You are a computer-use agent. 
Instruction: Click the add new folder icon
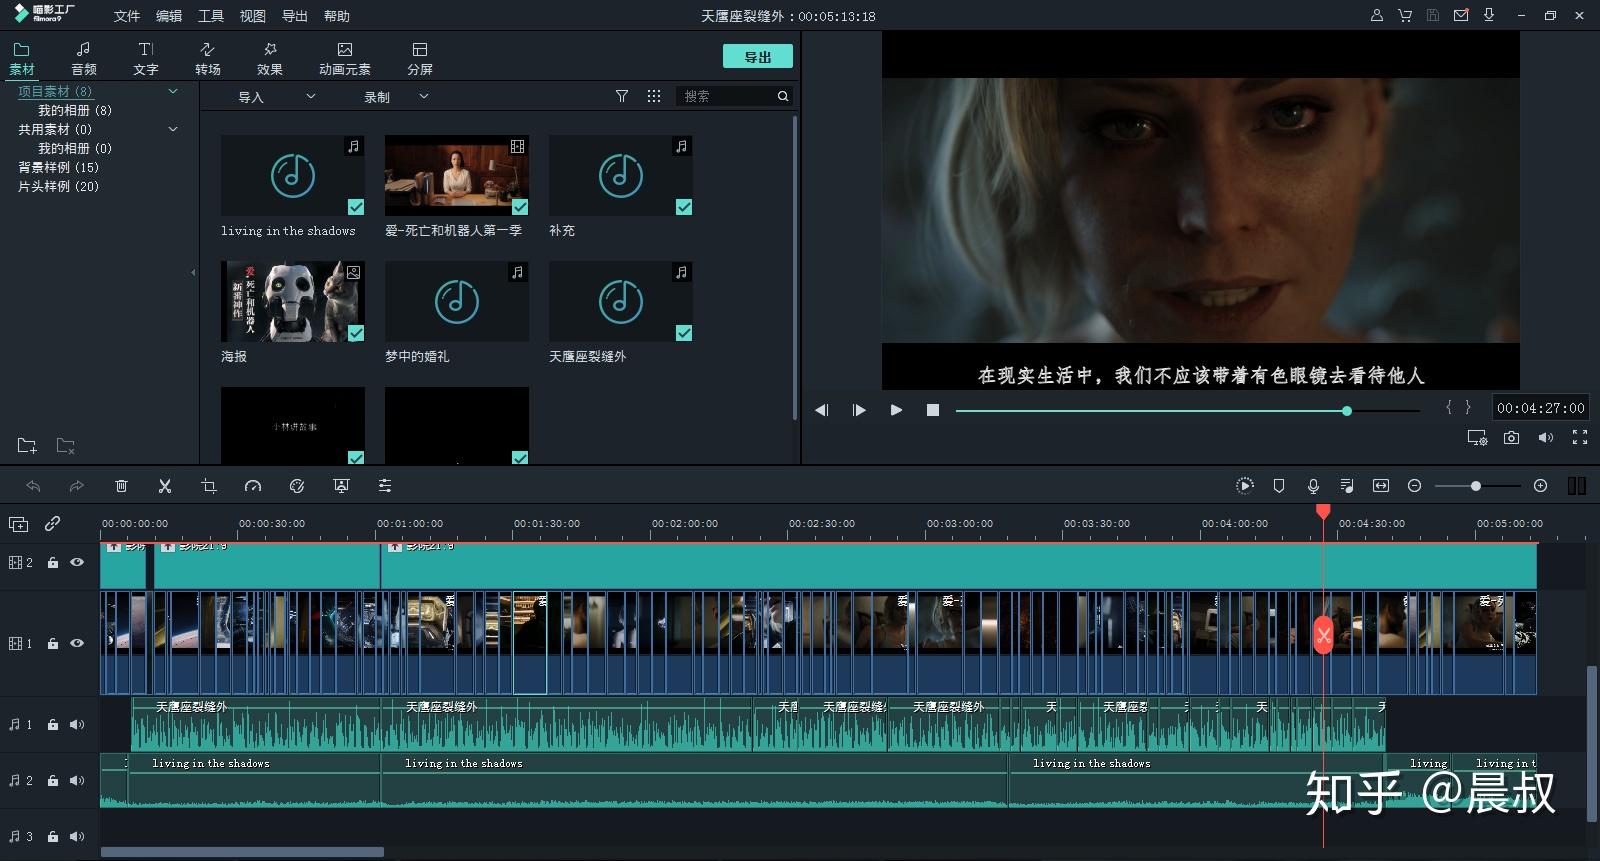click(27, 446)
